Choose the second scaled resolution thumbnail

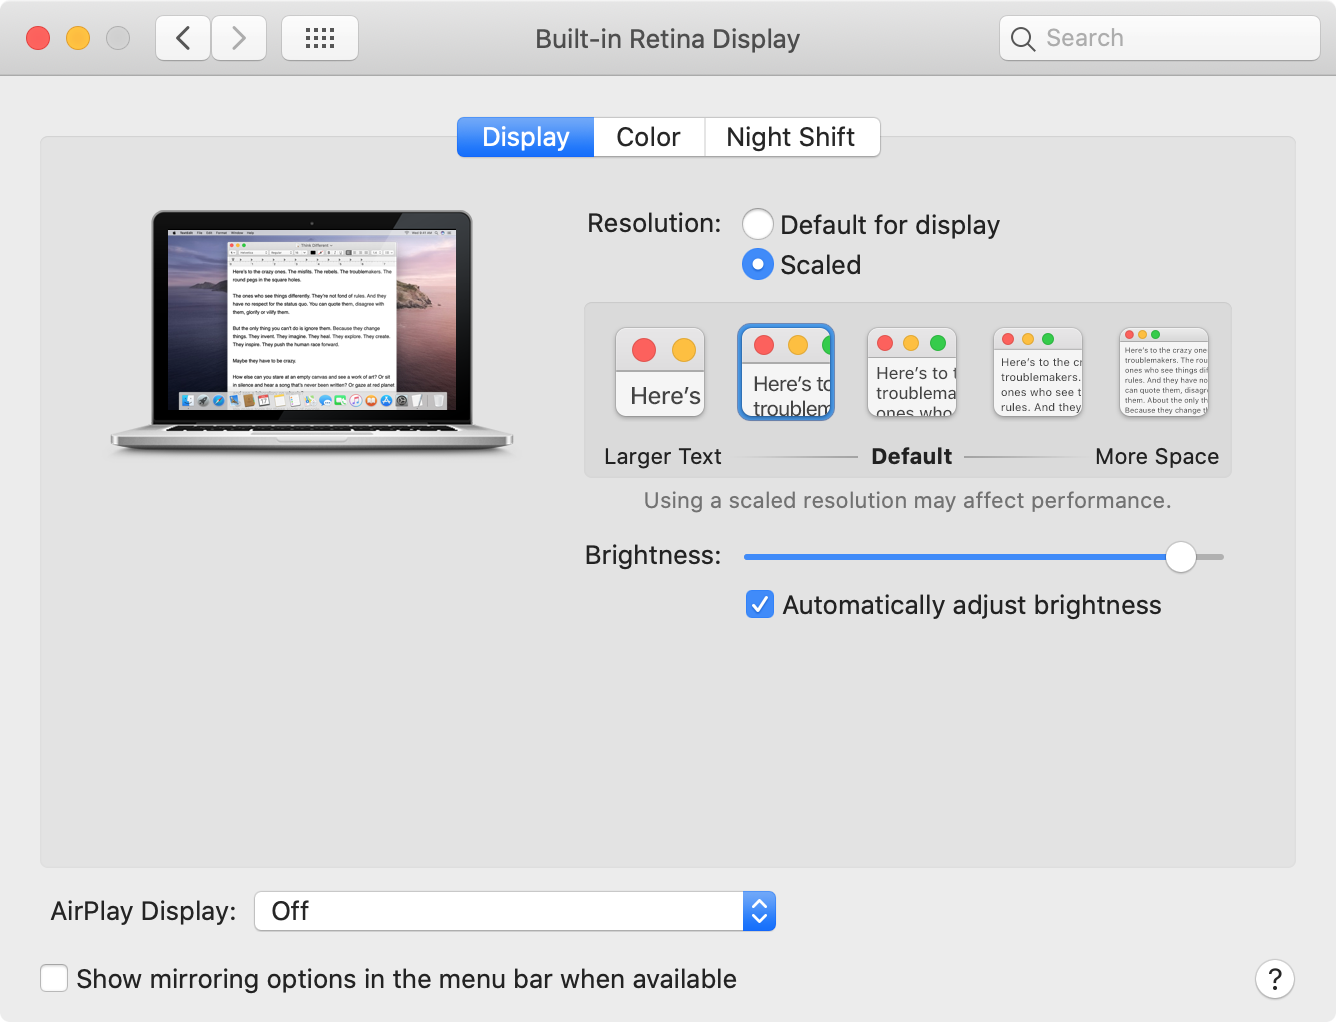(786, 372)
